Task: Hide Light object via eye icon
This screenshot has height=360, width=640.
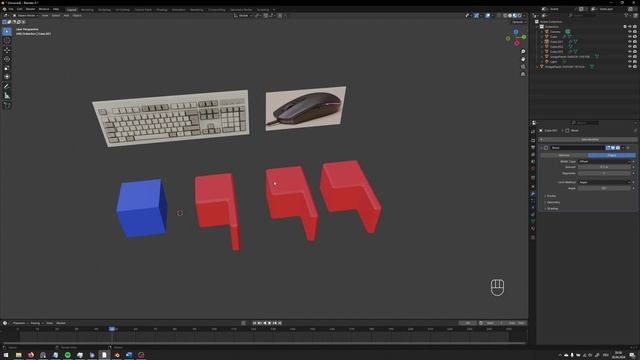Action: coord(629,62)
